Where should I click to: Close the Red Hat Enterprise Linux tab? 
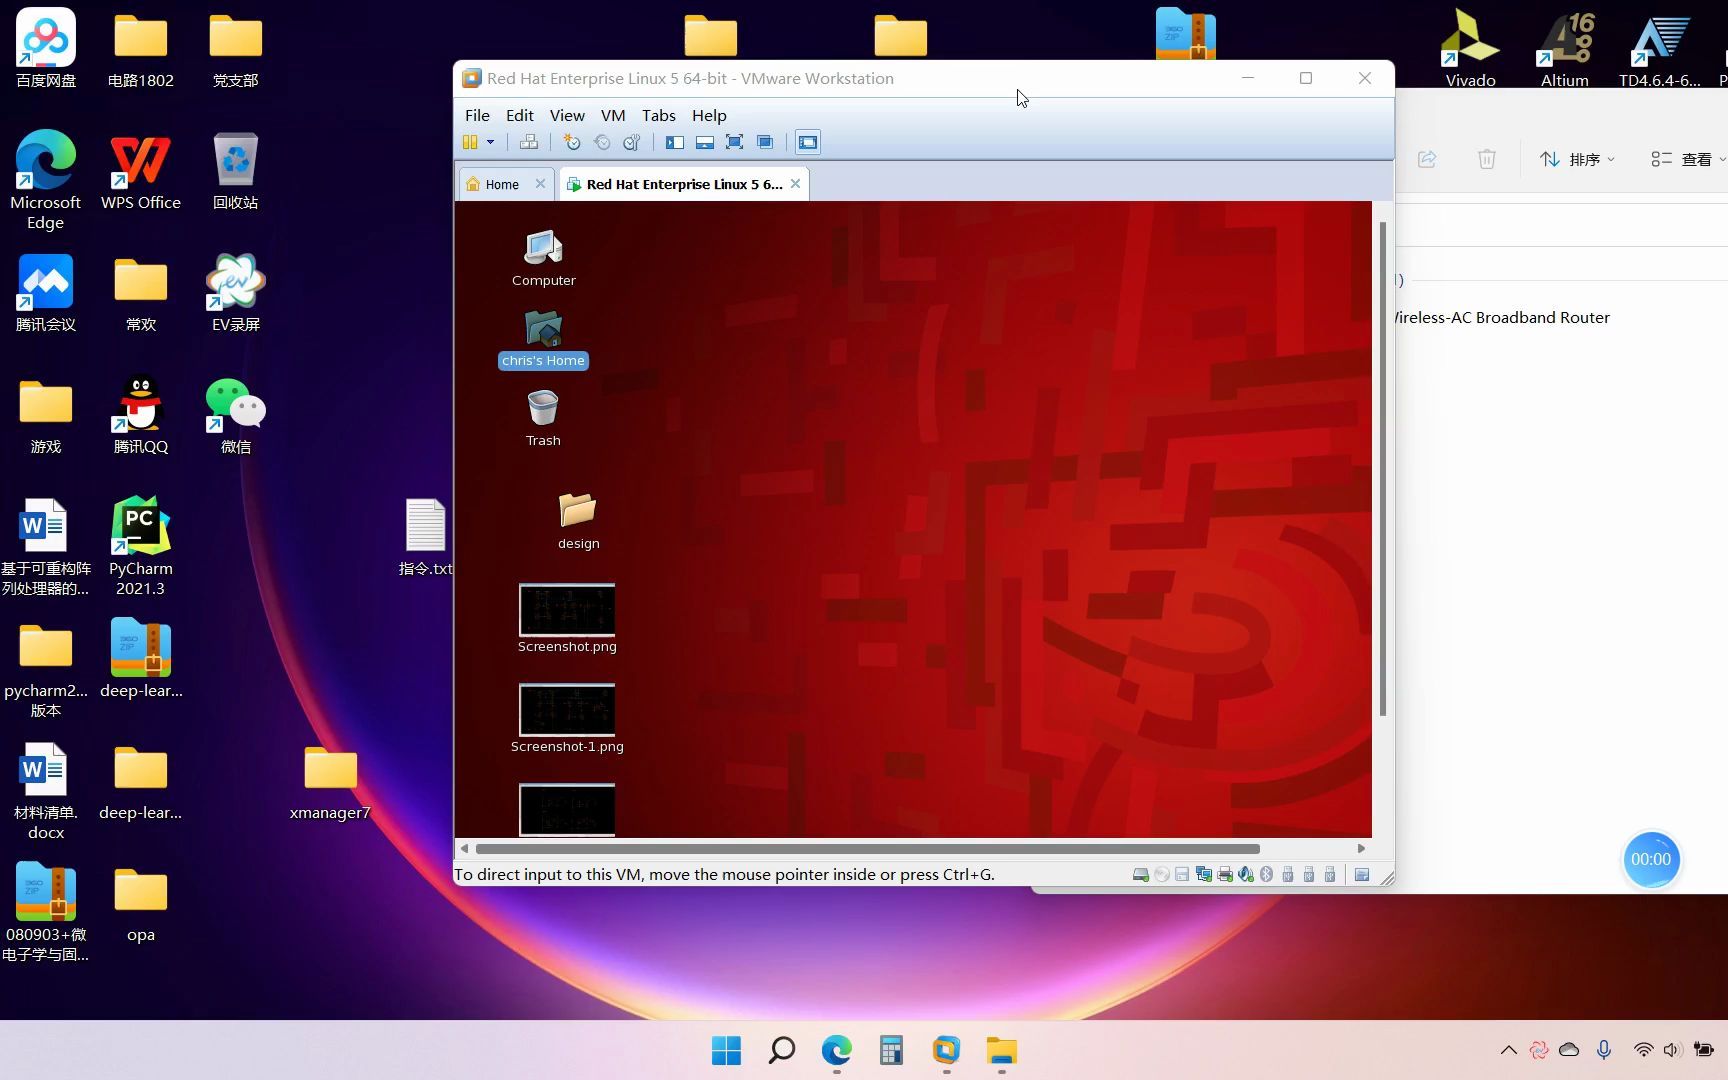coord(795,184)
